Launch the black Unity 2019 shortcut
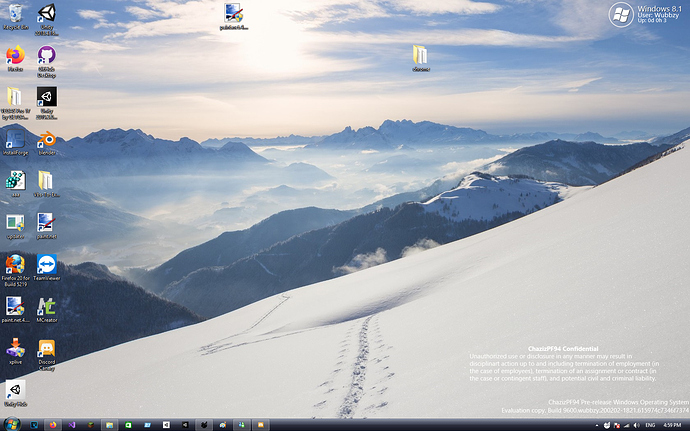This screenshot has width=690, height=431. [47, 103]
